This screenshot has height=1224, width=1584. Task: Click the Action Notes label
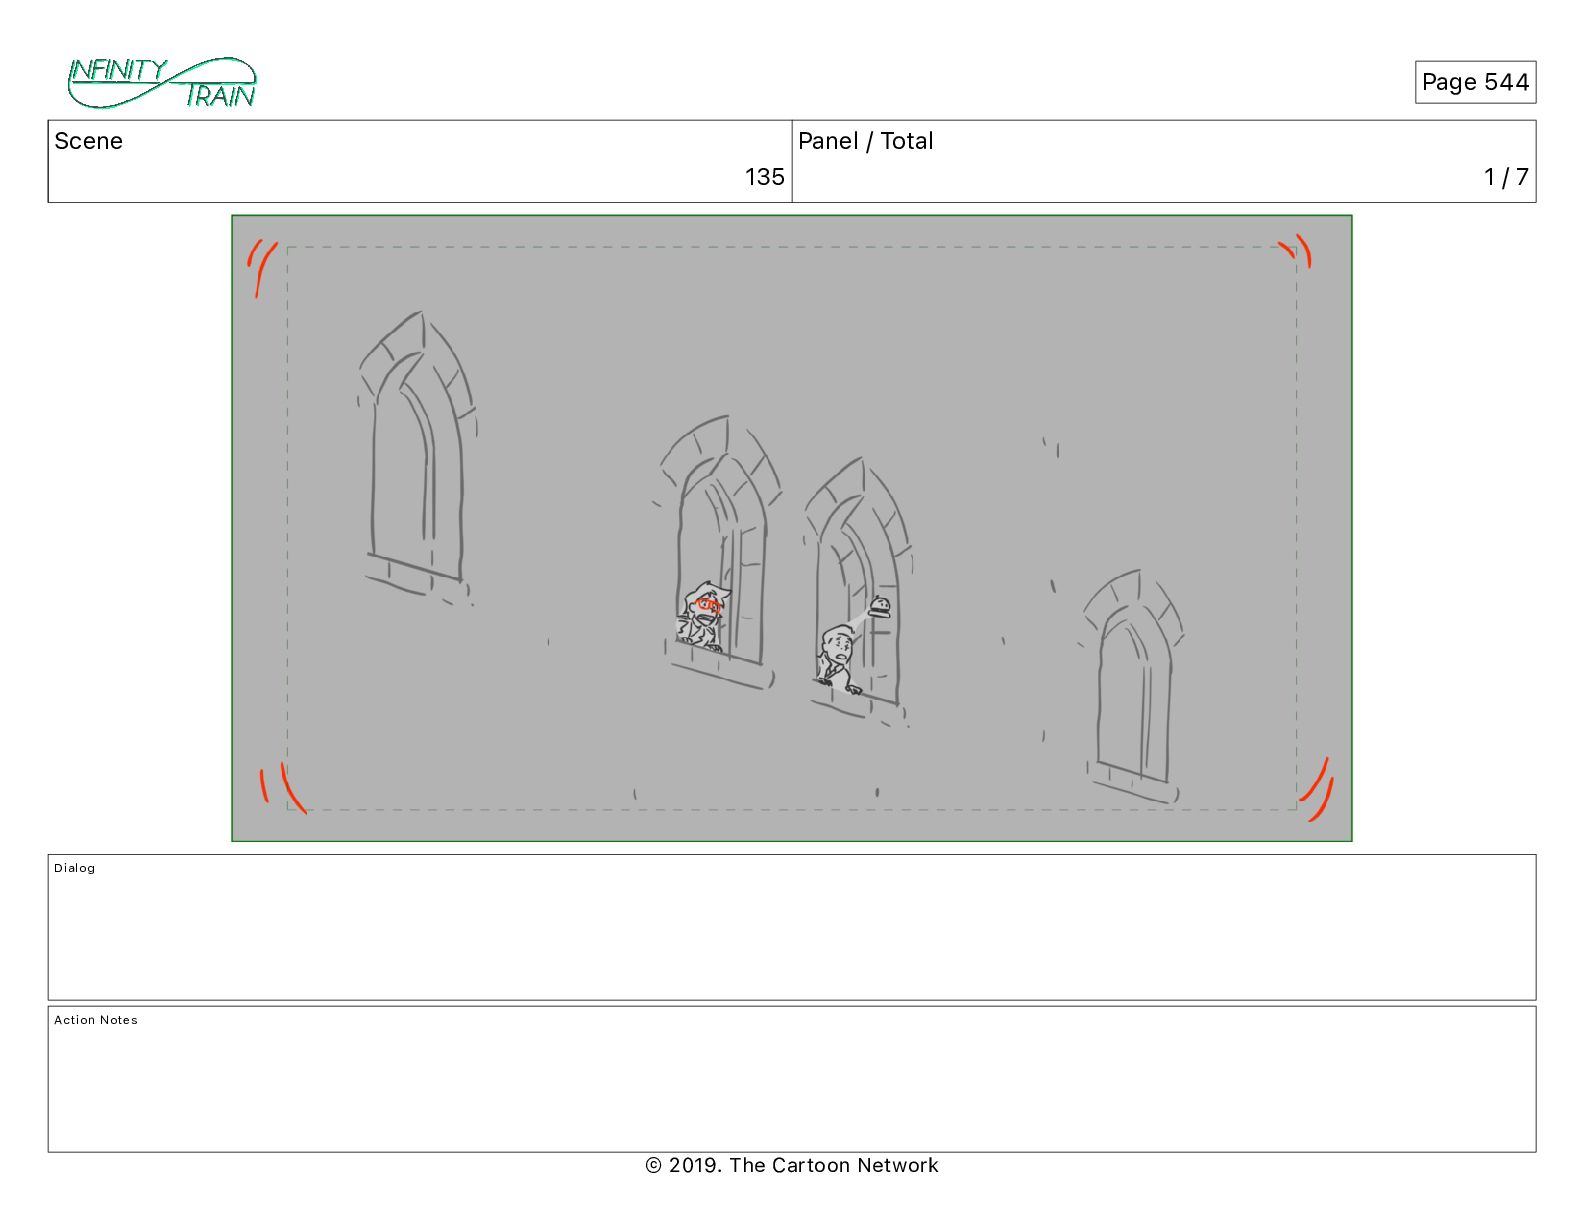click(x=96, y=1020)
